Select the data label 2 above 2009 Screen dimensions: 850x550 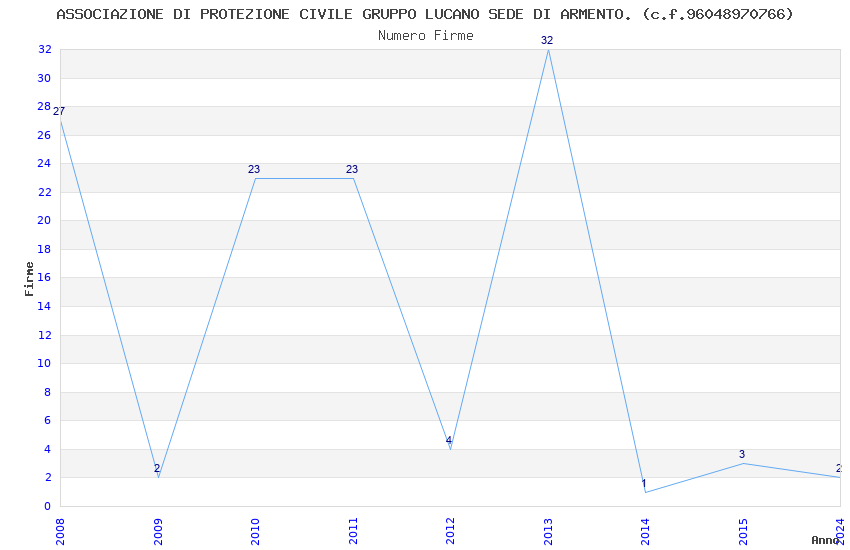point(157,468)
